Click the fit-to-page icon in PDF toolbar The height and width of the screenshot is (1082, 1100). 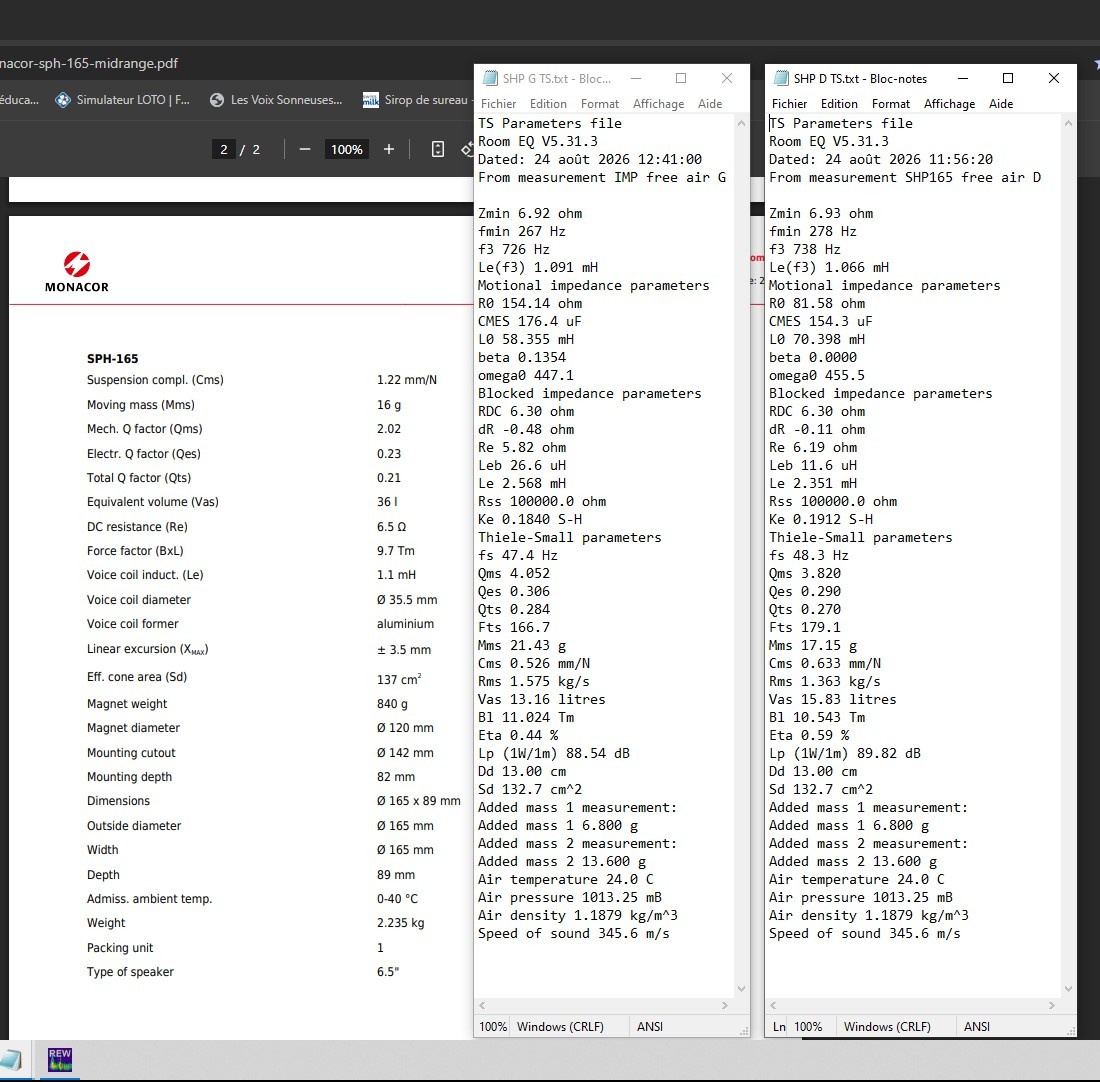click(438, 149)
